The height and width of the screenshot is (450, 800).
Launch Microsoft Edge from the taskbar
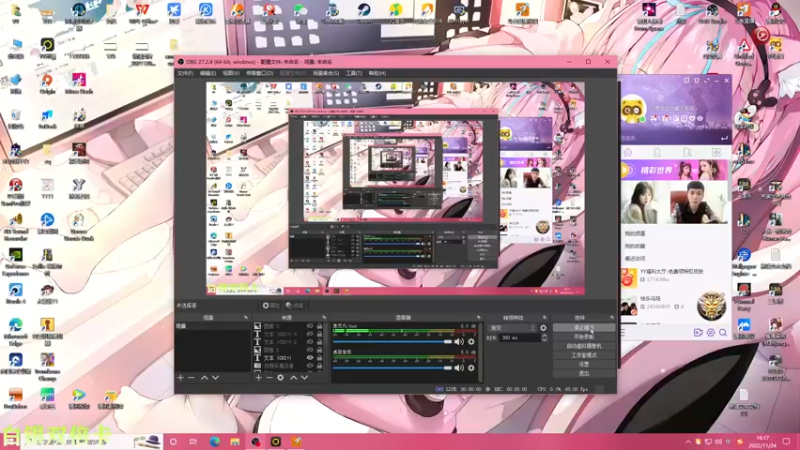coord(214,442)
